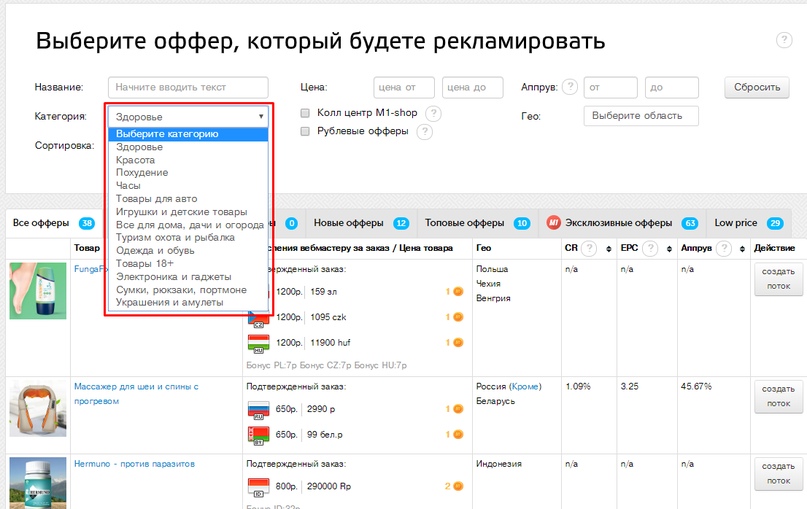807x509 pixels.
Task: Click Belarus flag in 99 бел.р row
Action: tap(258, 435)
